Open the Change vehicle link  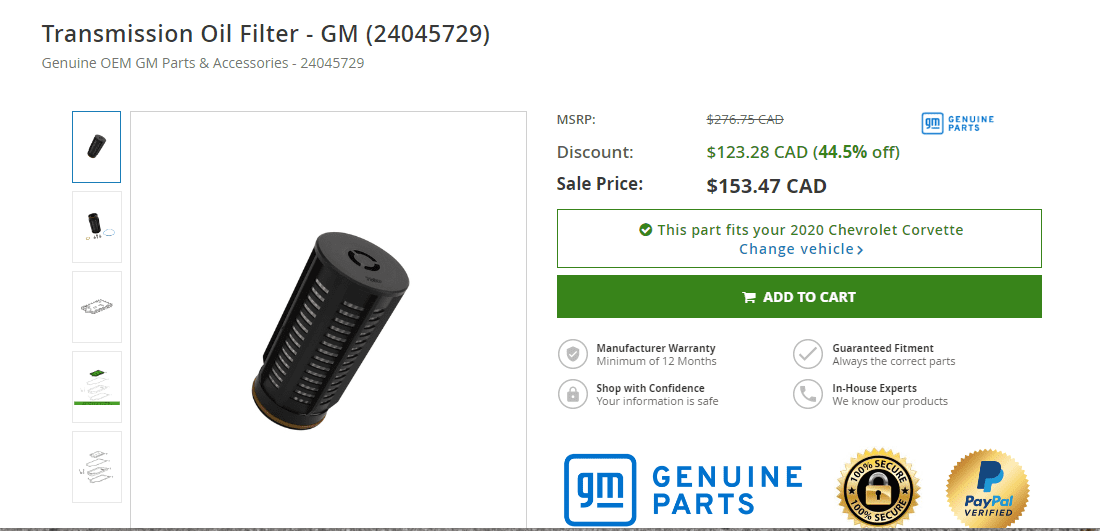(796, 249)
